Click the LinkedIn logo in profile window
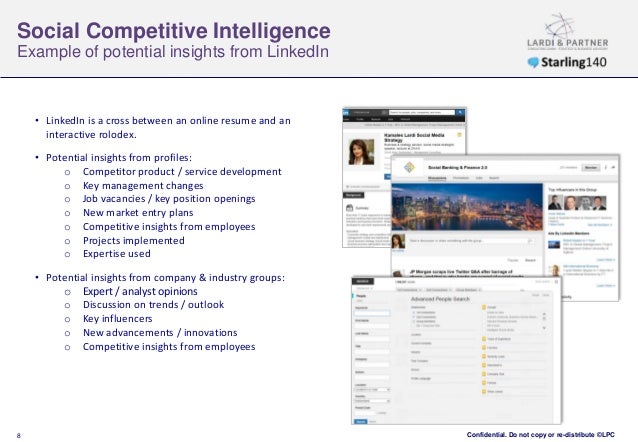This screenshot has height=442, width=638. pos(345,113)
